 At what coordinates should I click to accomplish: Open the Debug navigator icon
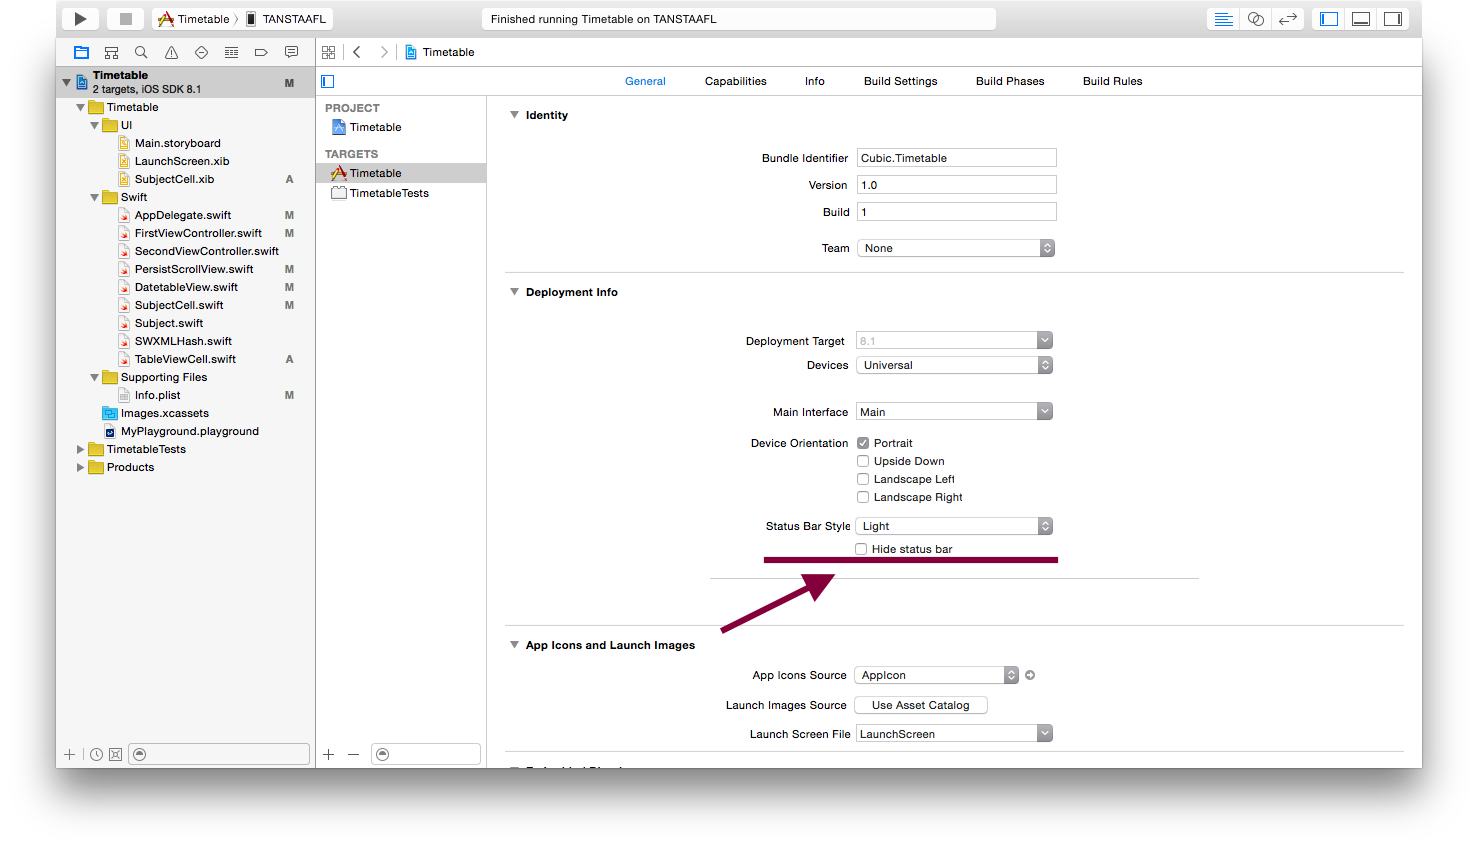click(231, 52)
